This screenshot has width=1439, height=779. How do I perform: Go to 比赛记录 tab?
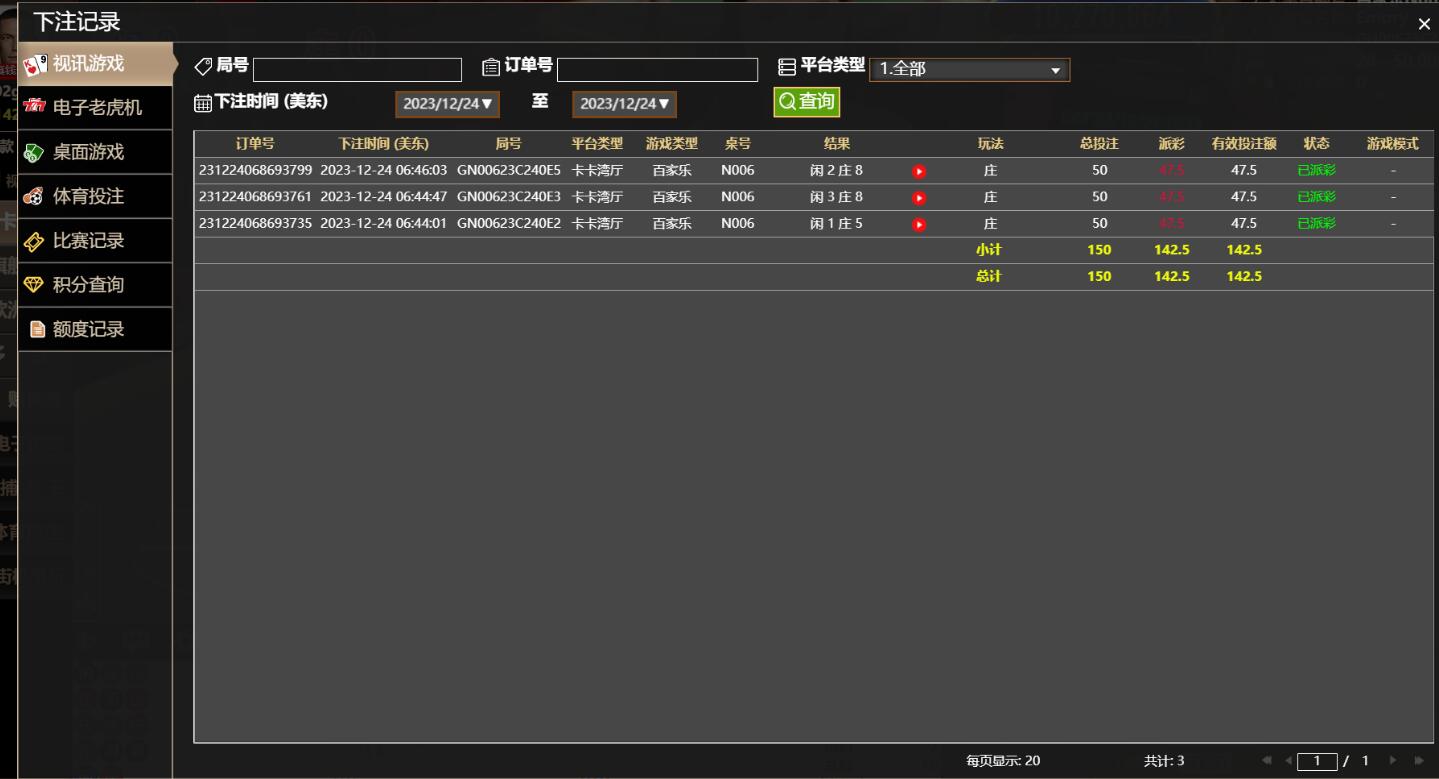click(x=95, y=241)
